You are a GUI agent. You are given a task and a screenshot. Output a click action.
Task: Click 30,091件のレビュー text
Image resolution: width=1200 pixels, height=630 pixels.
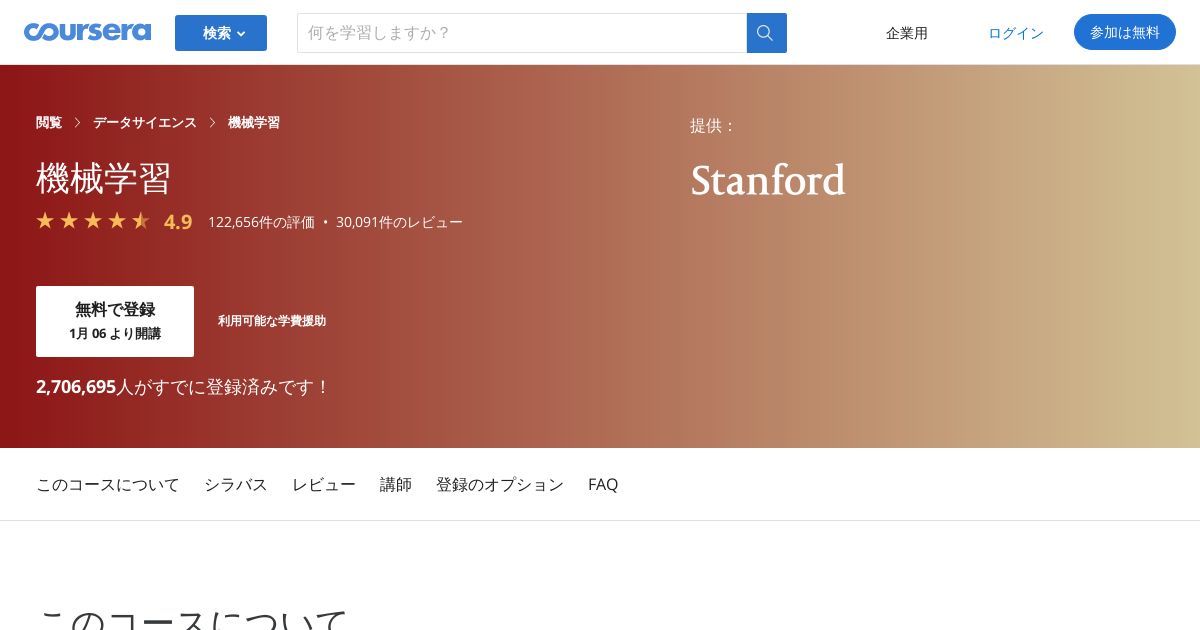(x=399, y=222)
